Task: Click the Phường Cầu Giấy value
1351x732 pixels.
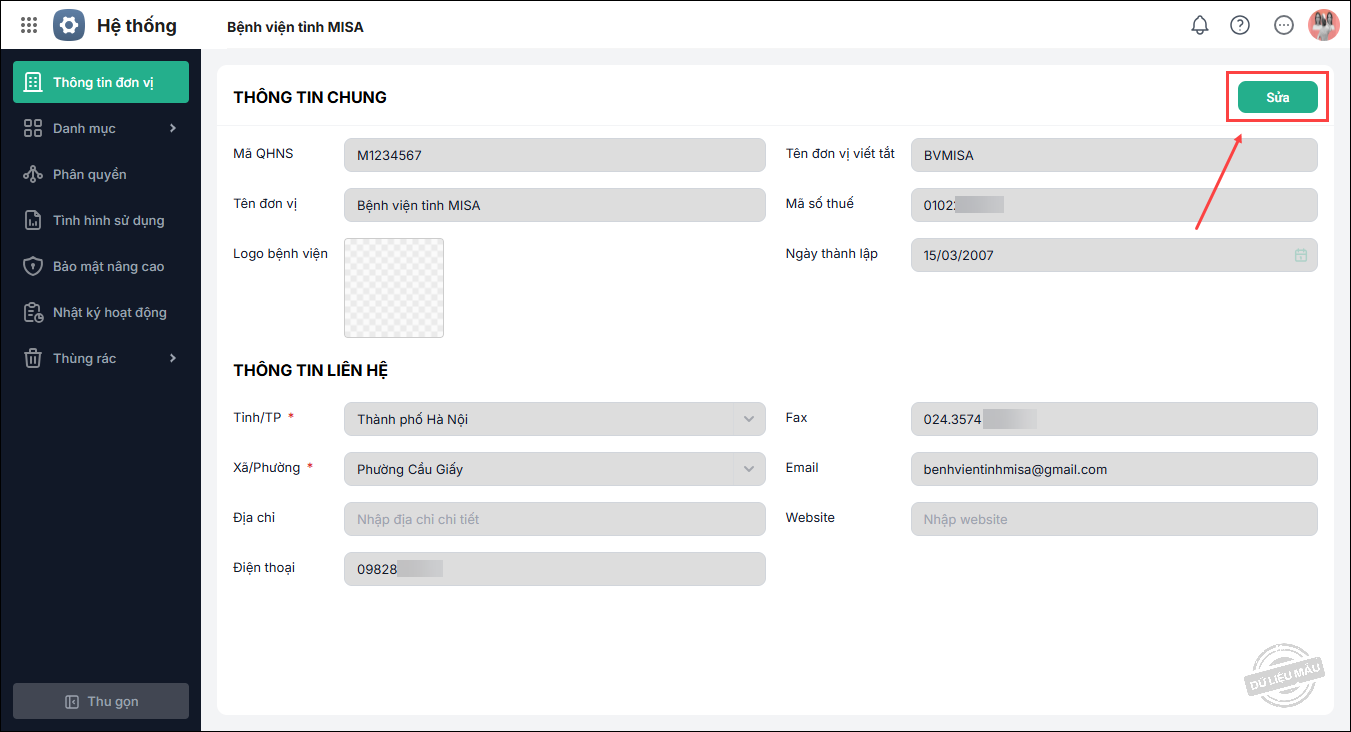Action: [x=410, y=469]
